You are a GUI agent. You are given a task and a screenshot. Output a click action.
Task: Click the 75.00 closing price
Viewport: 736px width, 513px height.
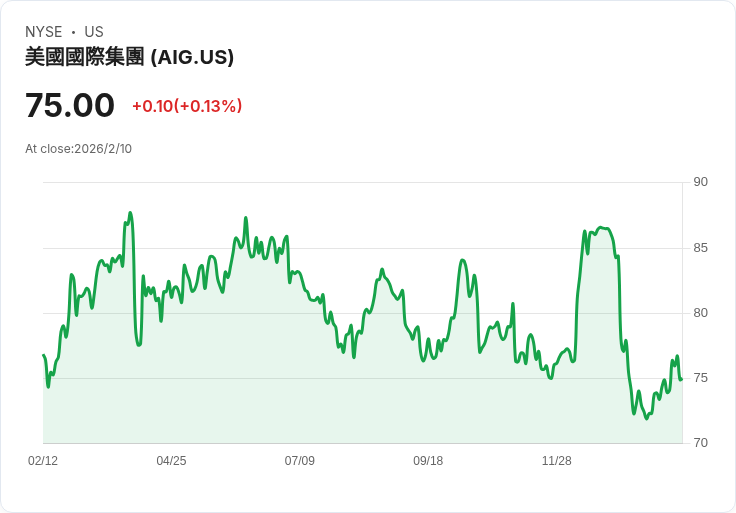click(x=70, y=105)
